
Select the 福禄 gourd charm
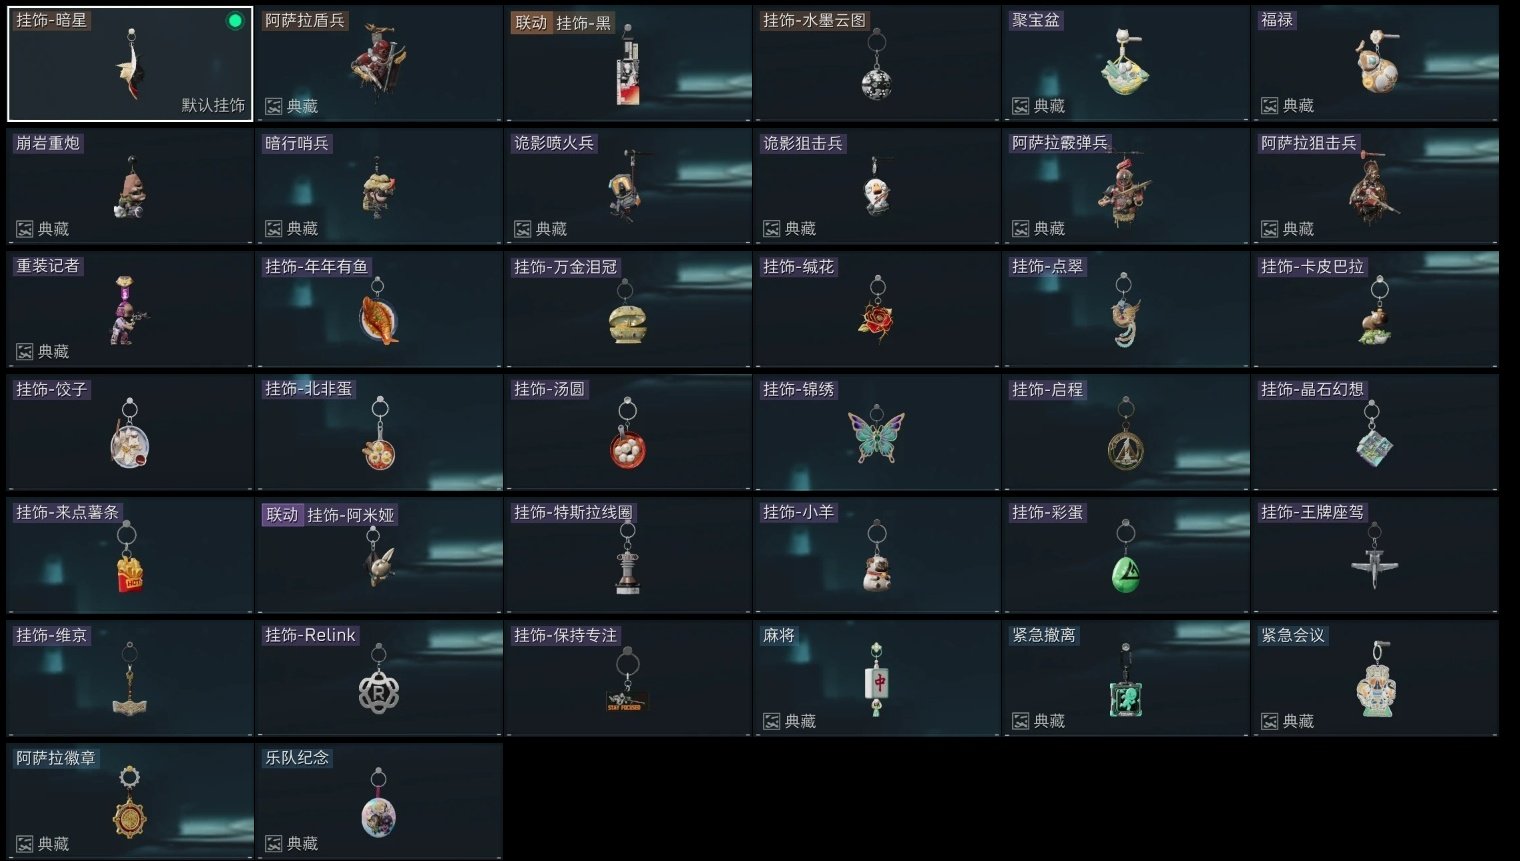[x=1375, y=64]
